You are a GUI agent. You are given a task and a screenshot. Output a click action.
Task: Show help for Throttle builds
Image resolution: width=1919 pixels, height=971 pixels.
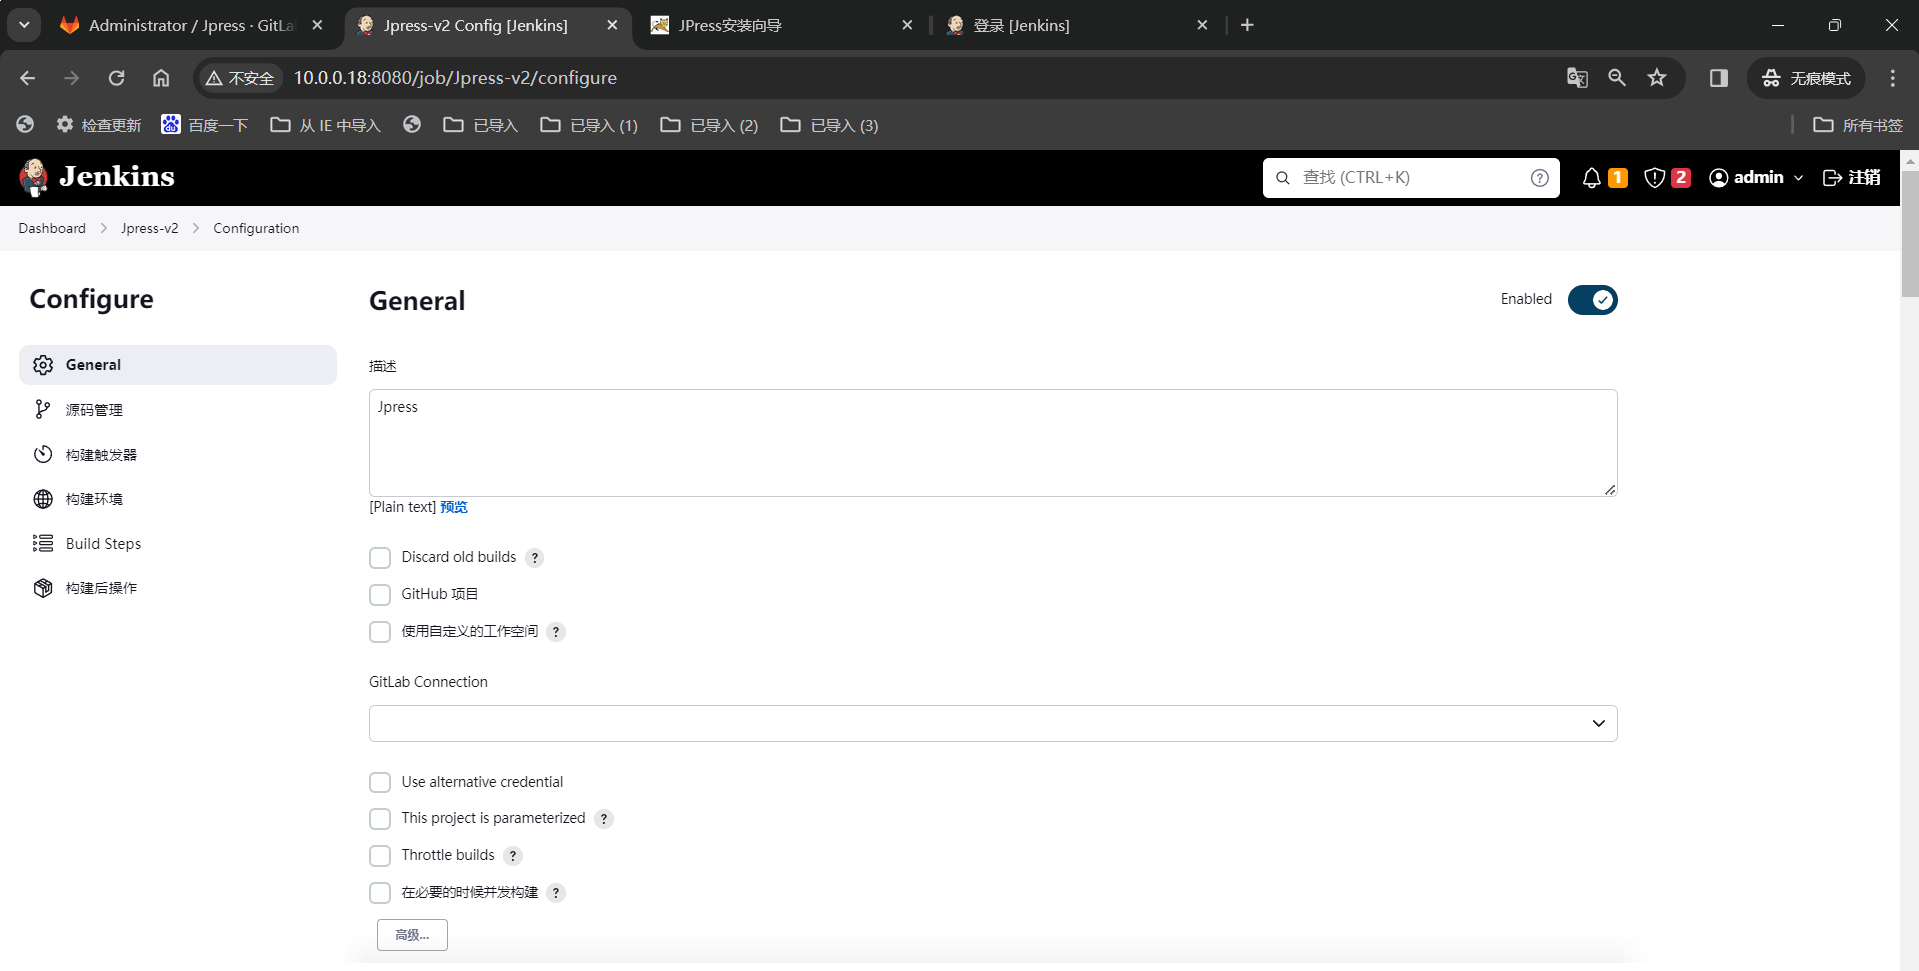point(513,856)
